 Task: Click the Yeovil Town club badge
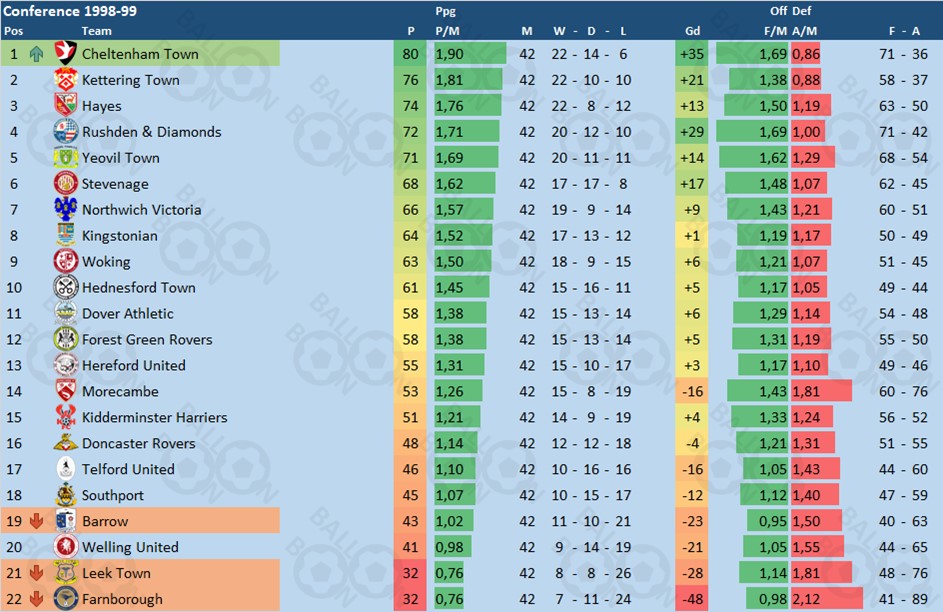tap(66, 158)
